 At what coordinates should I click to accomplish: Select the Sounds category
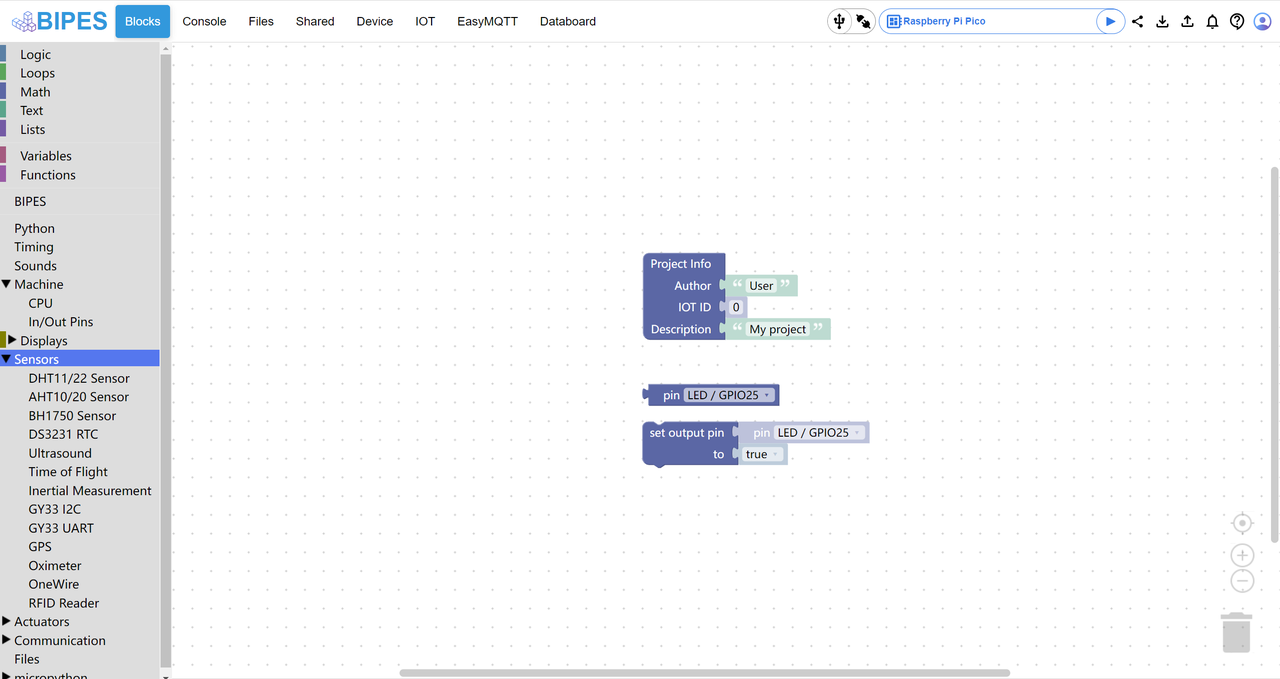pyautogui.click(x=80, y=266)
